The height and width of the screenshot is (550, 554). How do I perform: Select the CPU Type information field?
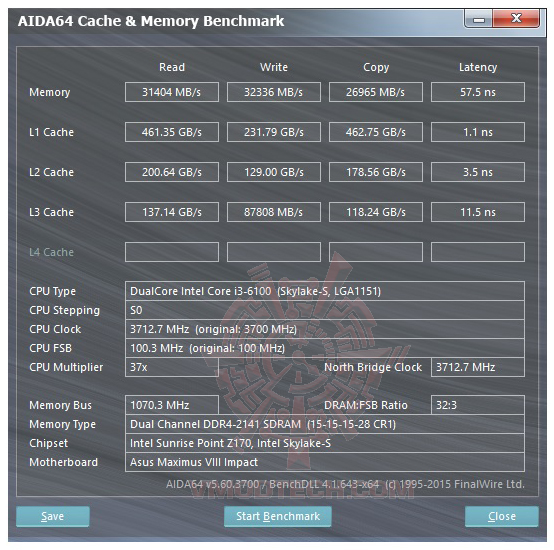tap(325, 291)
